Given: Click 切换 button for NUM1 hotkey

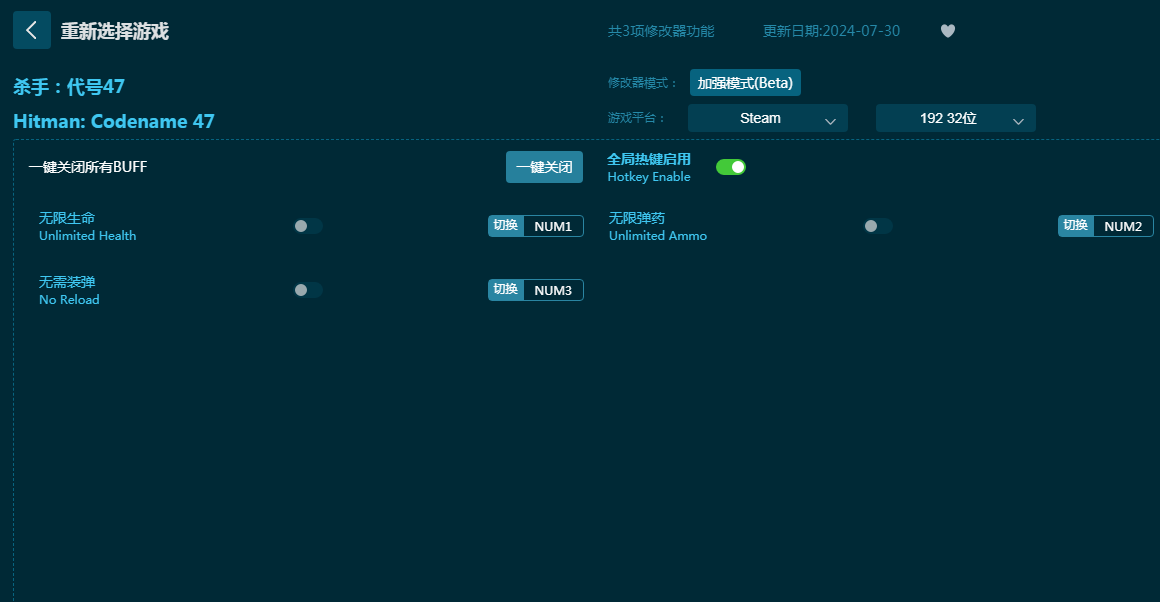Looking at the screenshot, I should [506, 226].
